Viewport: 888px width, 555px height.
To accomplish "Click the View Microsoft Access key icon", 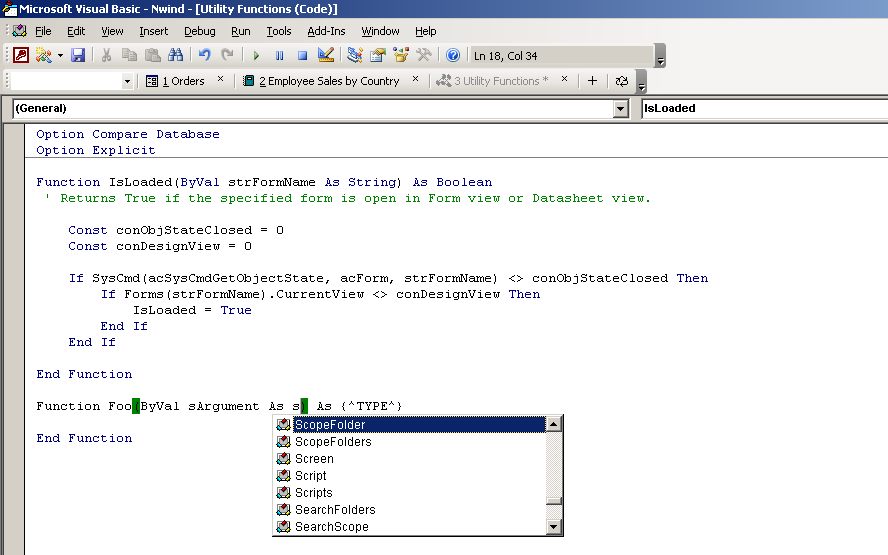I will (x=21, y=55).
